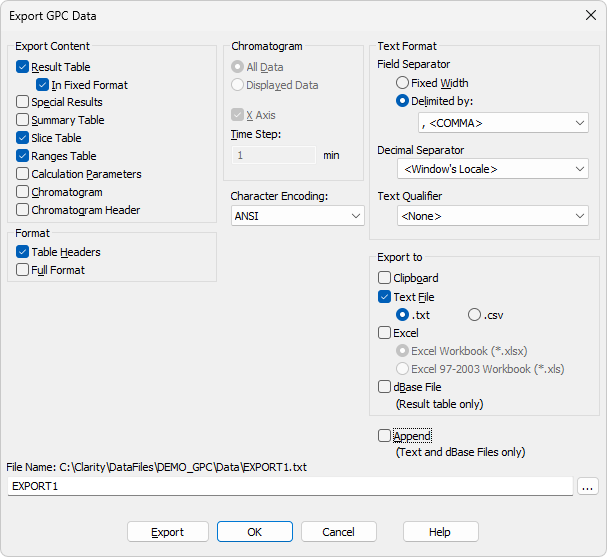Check the Chromatogram Header box
The image size is (607, 557).
coord(22,210)
